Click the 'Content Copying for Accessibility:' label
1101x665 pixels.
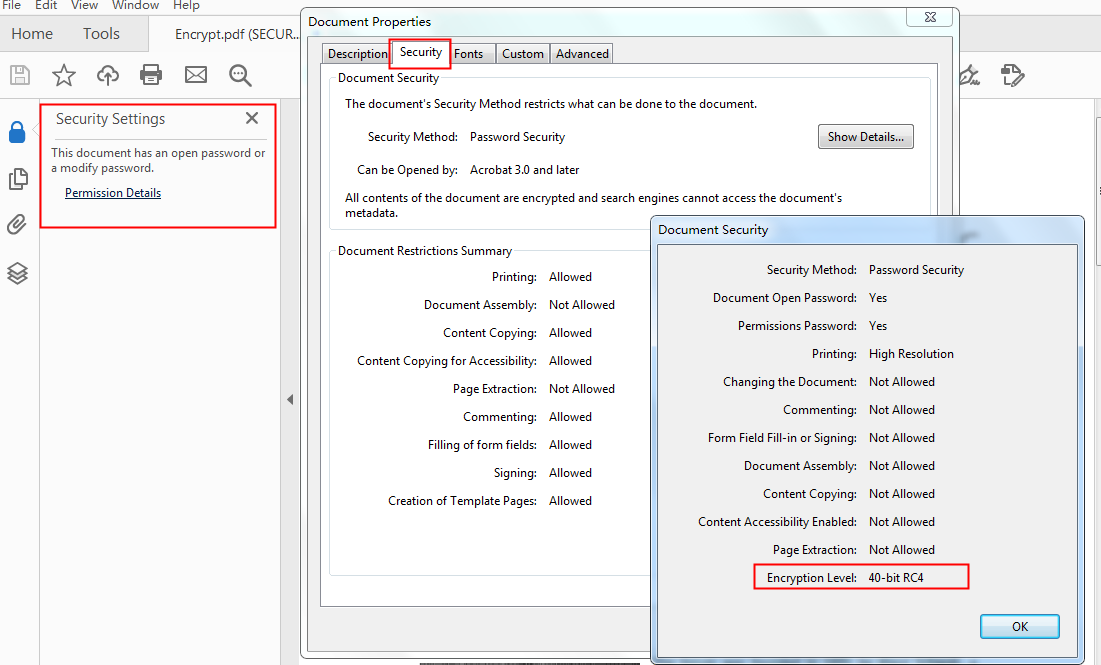click(x=447, y=361)
